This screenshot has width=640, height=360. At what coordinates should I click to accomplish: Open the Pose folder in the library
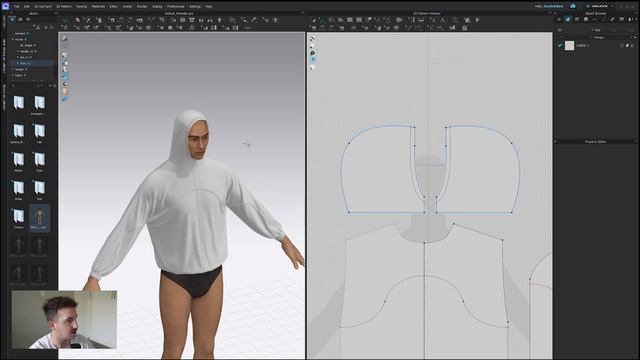tap(39, 161)
